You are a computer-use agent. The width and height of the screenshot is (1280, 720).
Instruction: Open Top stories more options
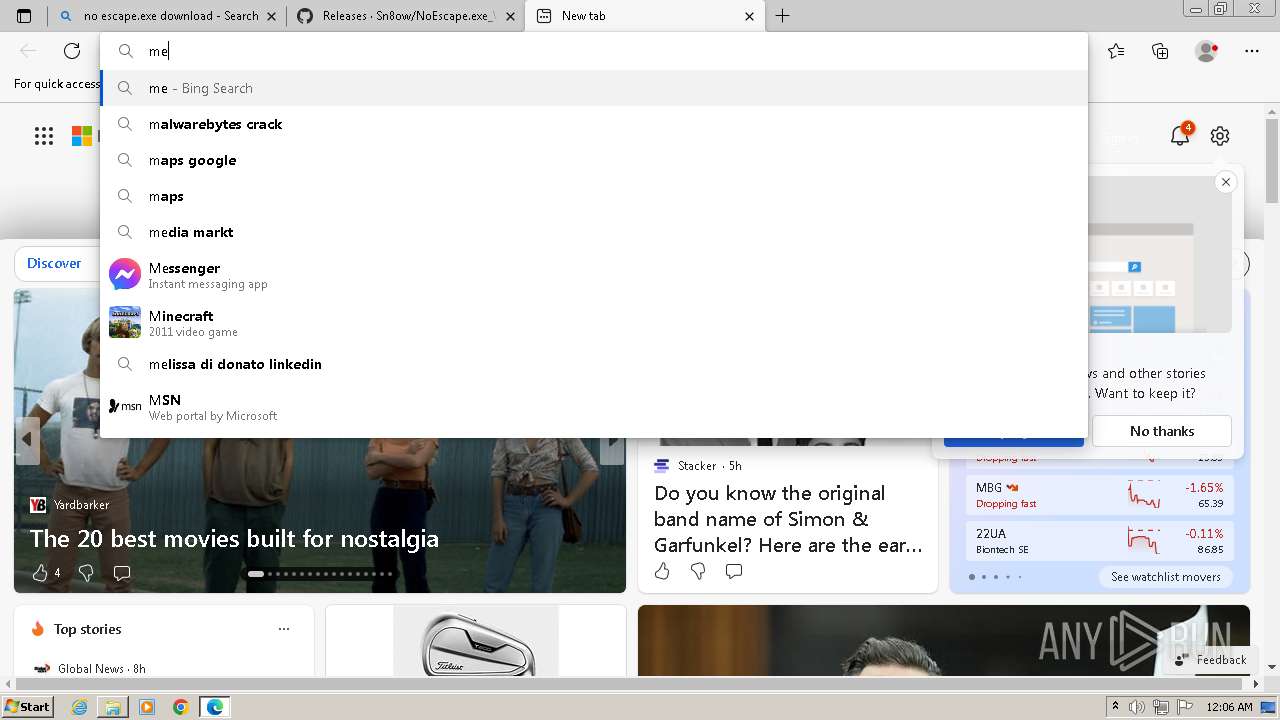coord(284,629)
